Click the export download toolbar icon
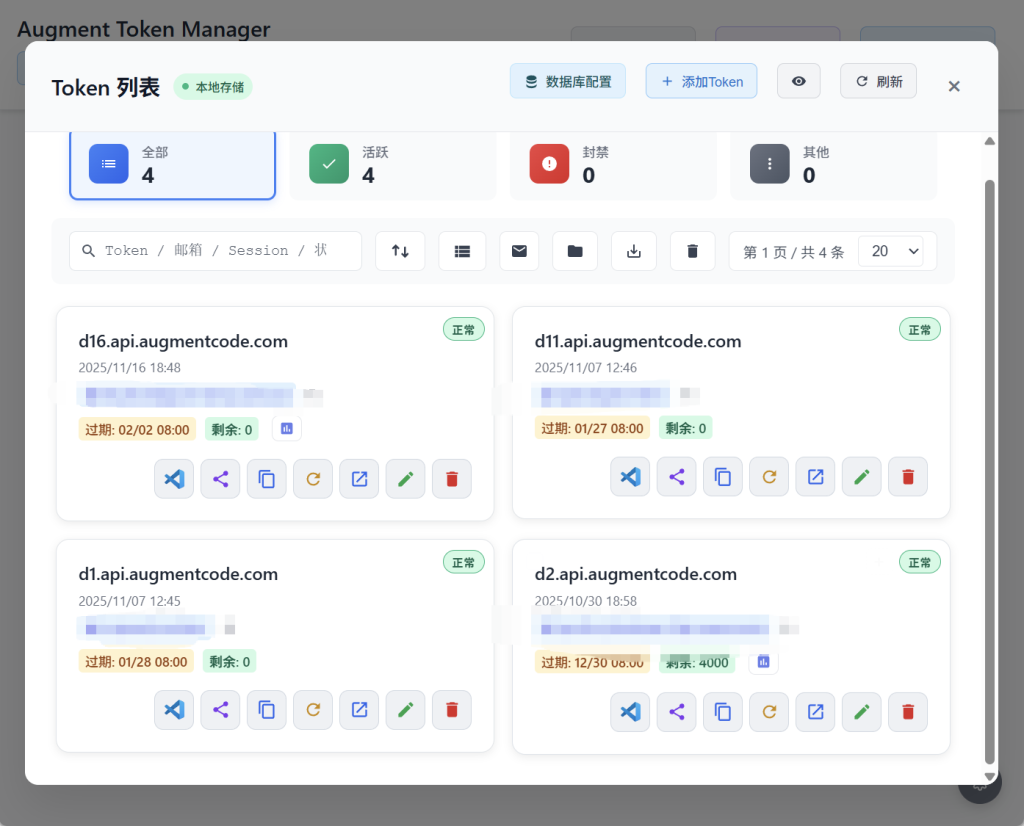The width and height of the screenshot is (1024, 826). tap(633, 251)
